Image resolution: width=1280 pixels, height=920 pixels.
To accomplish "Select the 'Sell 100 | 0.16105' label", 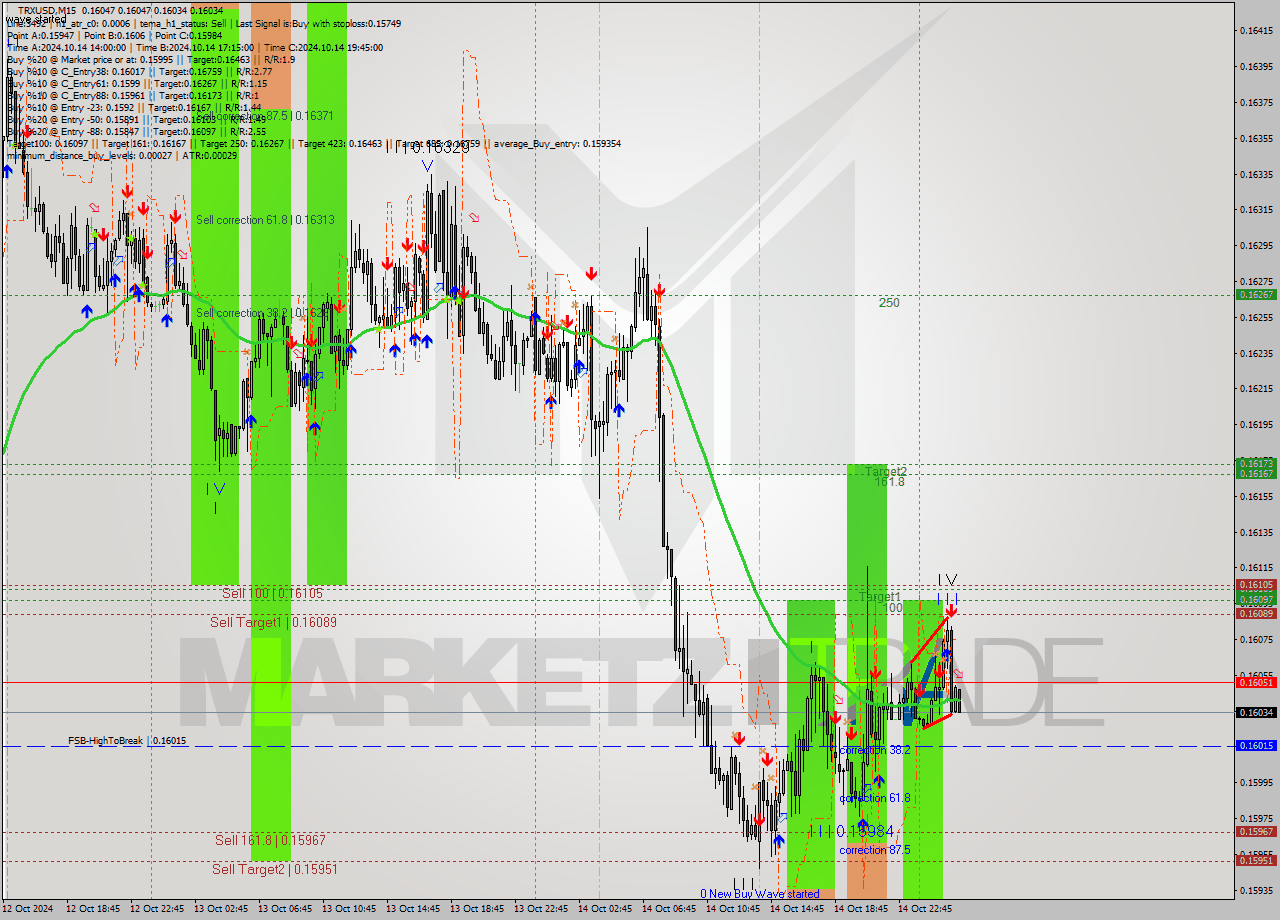I will click(x=272, y=593).
